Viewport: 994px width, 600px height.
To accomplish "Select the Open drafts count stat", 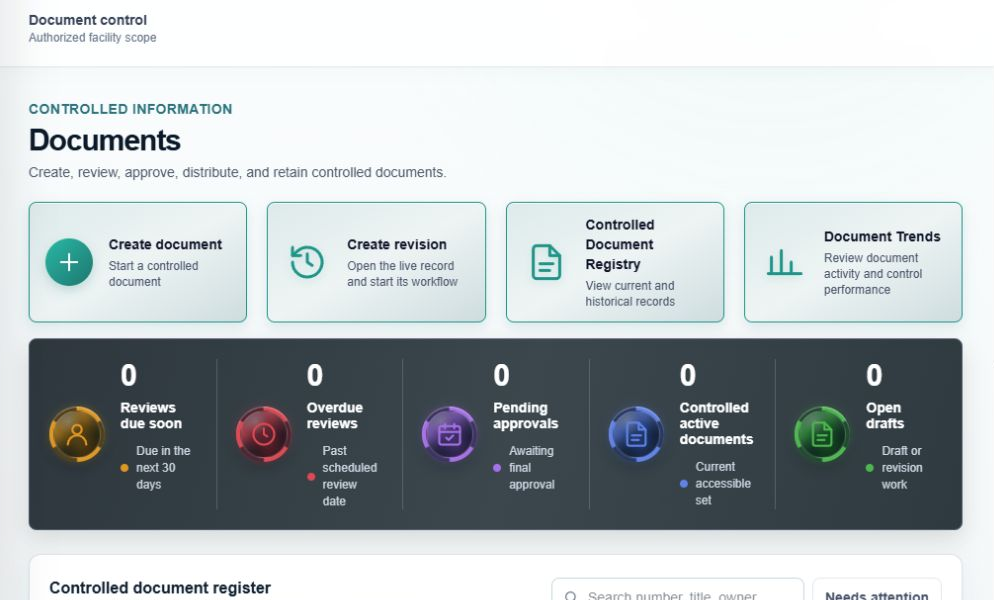I will [874, 375].
